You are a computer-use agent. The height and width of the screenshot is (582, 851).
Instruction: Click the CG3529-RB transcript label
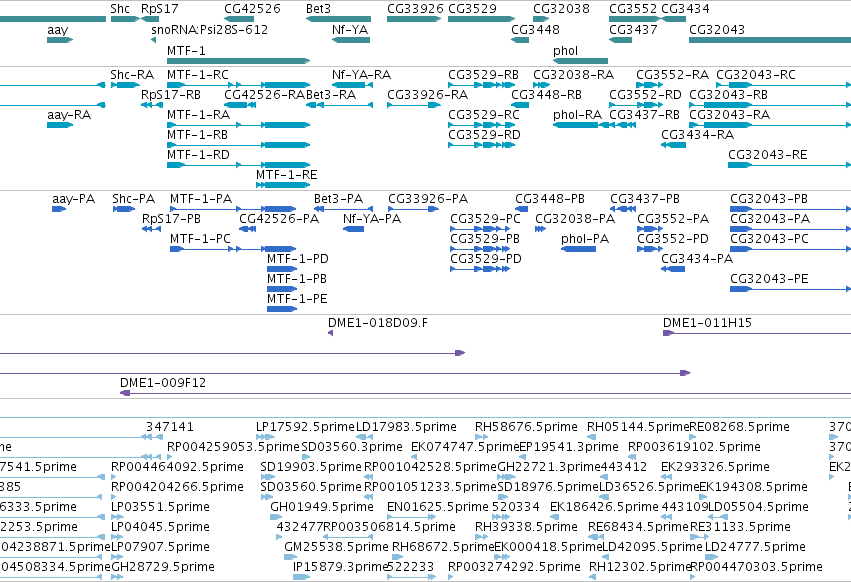pos(483,74)
